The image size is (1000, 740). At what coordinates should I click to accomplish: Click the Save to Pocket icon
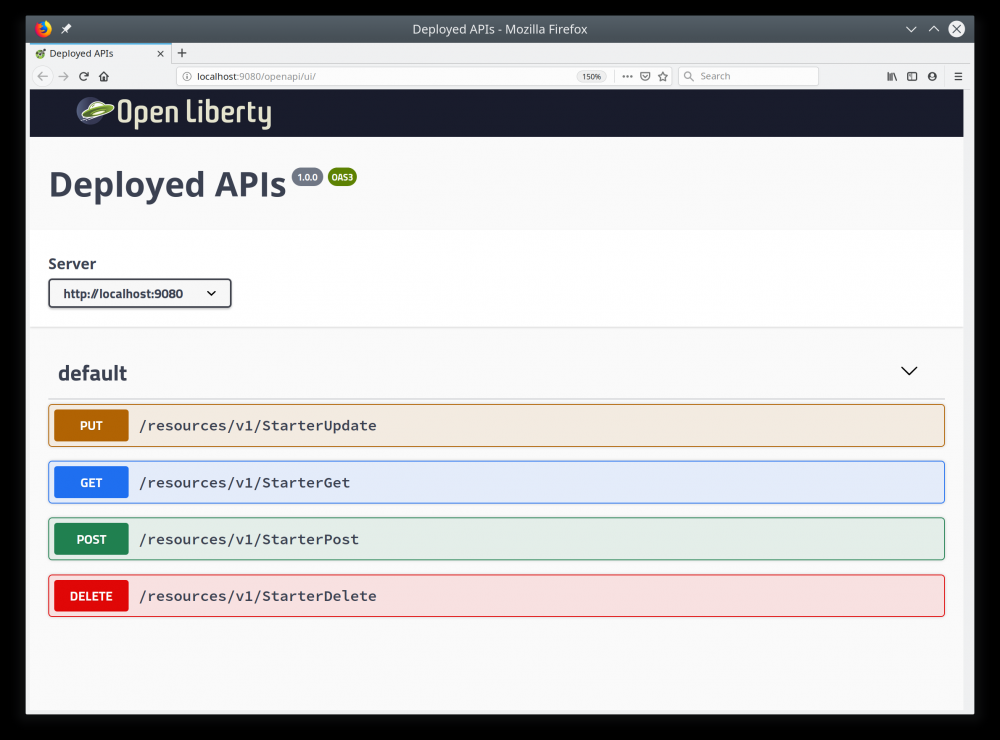645,76
